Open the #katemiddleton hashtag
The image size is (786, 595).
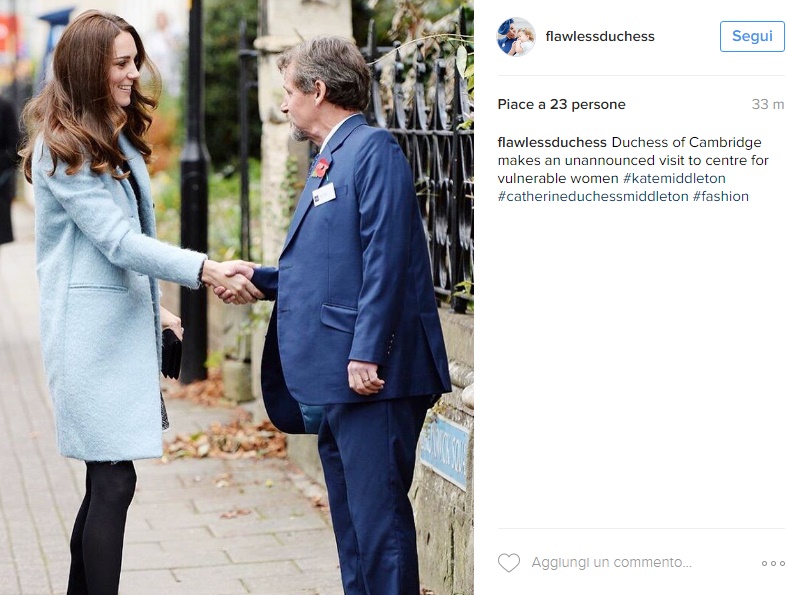tap(674, 178)
